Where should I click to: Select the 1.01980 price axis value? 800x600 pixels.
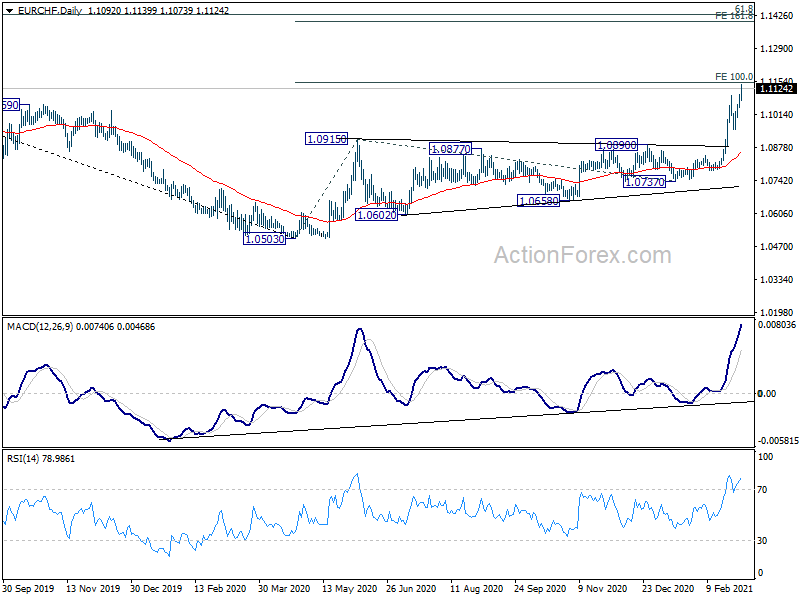[777, 312]
